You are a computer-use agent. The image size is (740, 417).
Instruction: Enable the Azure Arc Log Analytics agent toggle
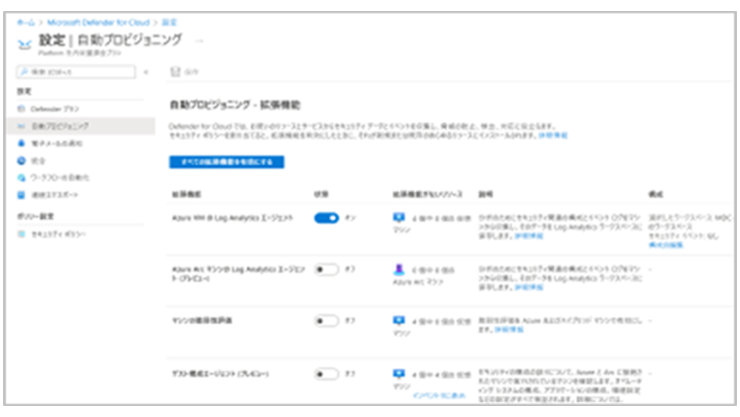click(x=326, y=269)
